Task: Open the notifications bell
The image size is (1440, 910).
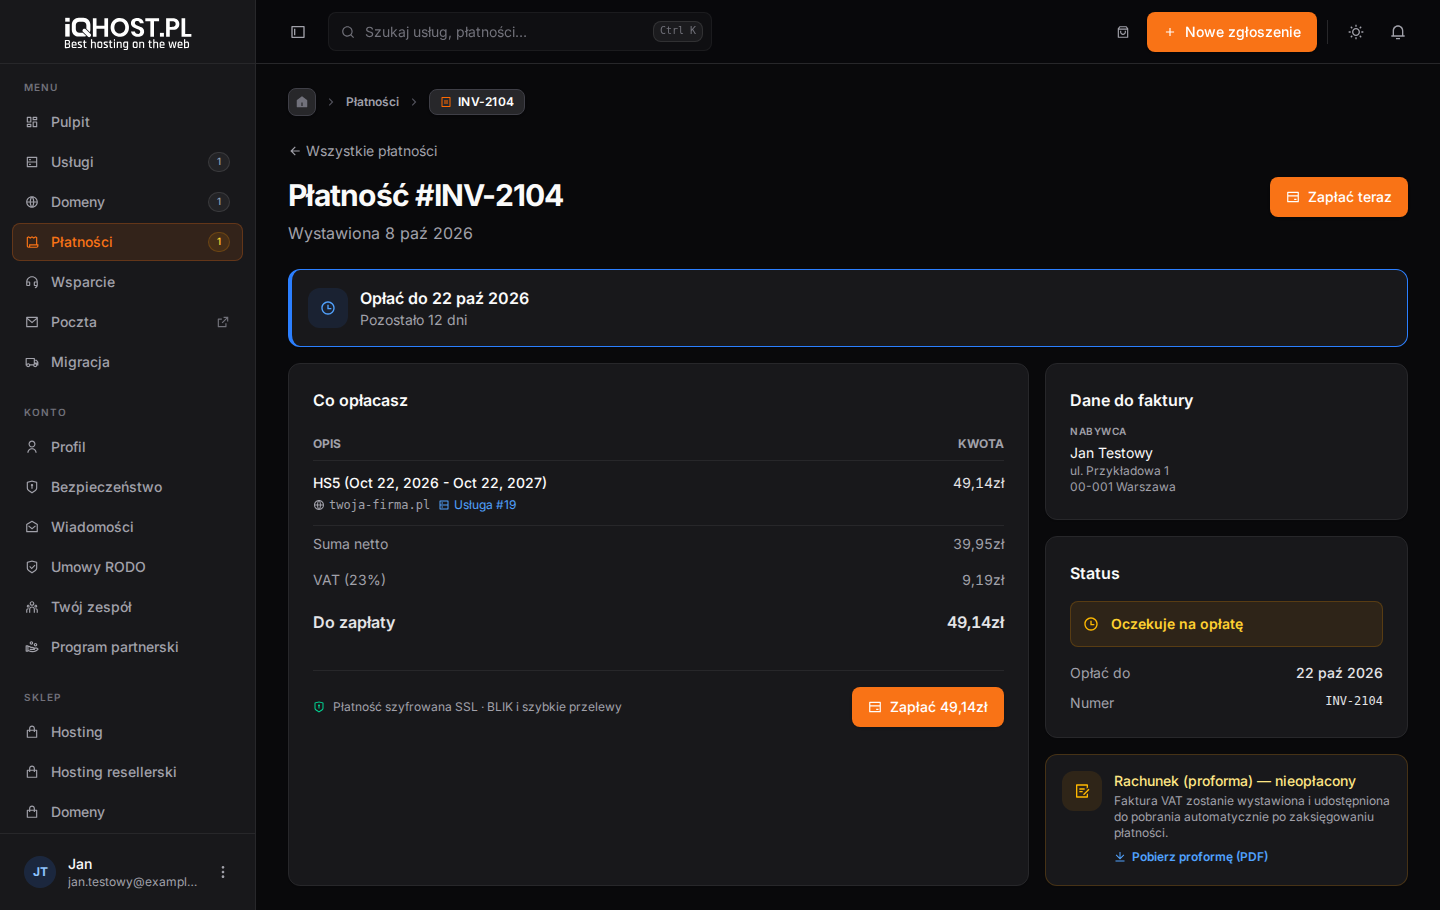Action: [x=1398, y=32]
